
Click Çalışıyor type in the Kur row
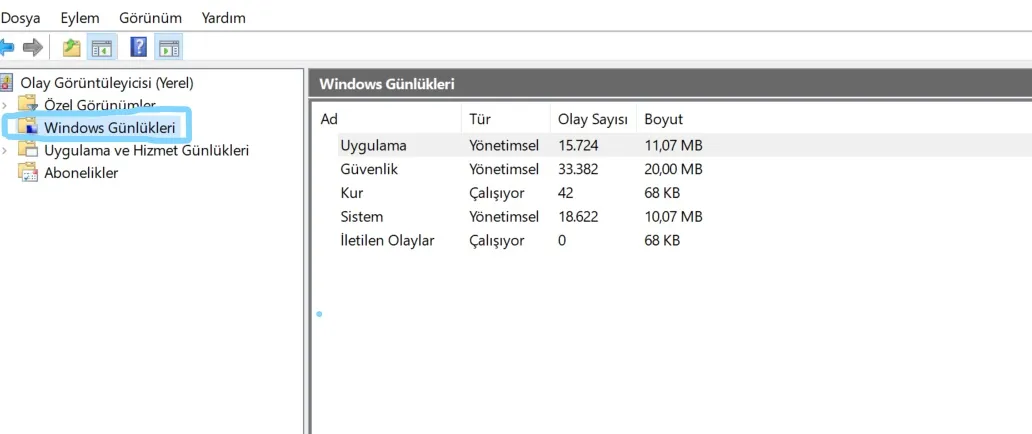coord(496,194)
